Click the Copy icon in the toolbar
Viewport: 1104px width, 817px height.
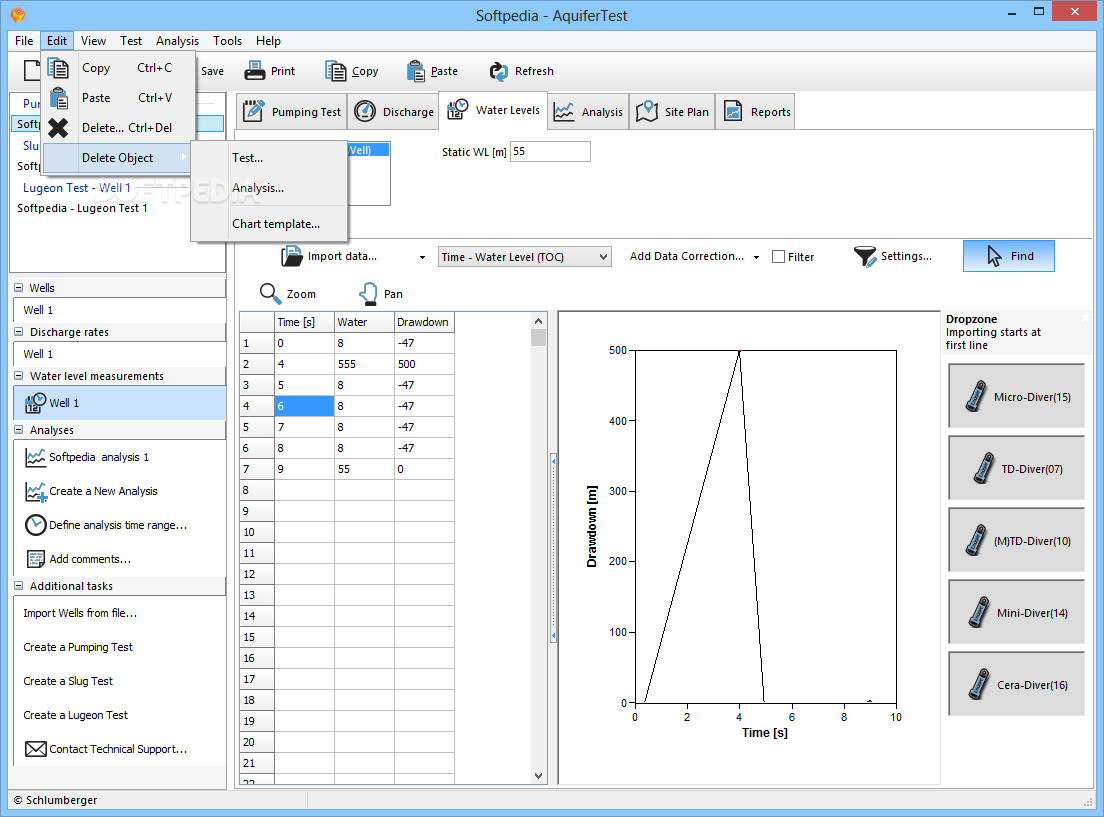pyautogui.click(x=336, y=71)
